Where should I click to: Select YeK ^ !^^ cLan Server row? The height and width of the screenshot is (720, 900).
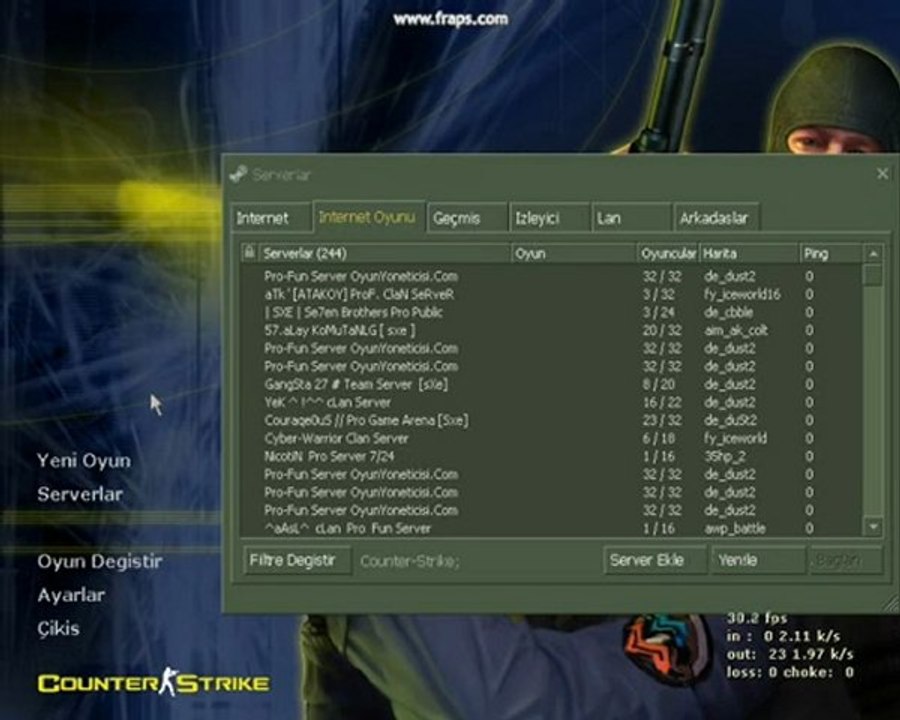coord(551,402)
